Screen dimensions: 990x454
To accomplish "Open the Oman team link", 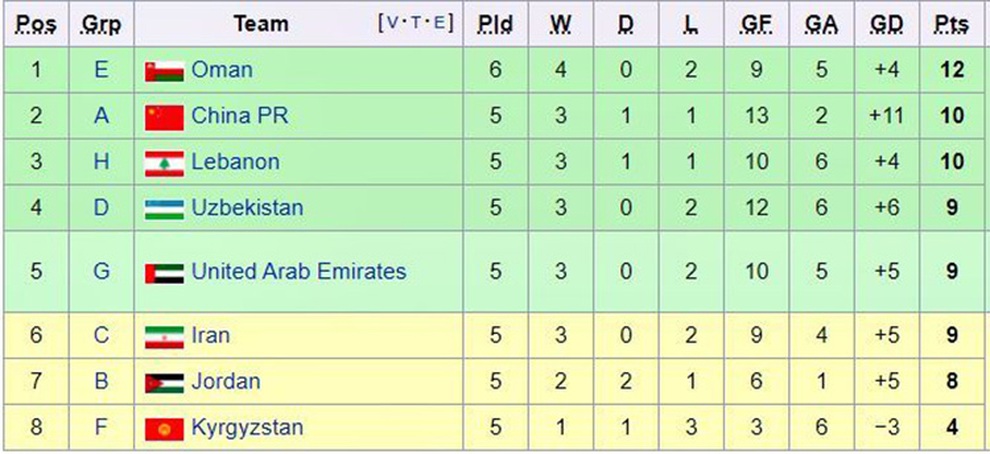I will click(221, 70).
